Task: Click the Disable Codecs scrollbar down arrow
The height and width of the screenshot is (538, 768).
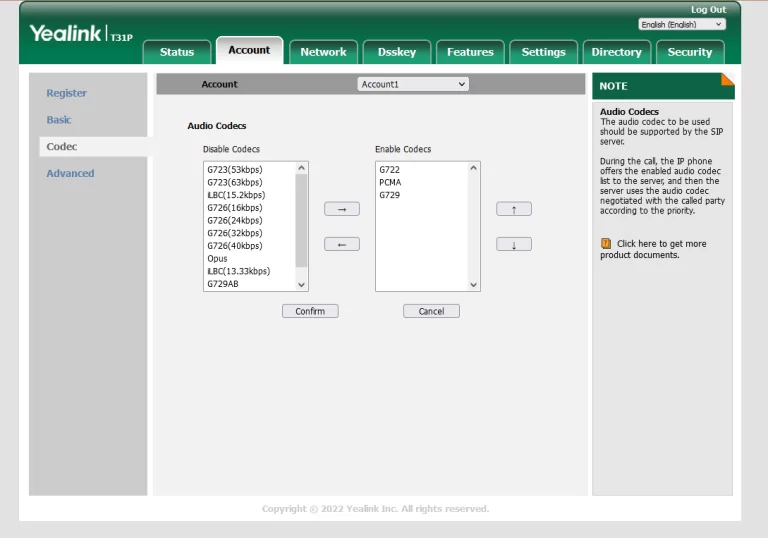Action: (302, 284)
